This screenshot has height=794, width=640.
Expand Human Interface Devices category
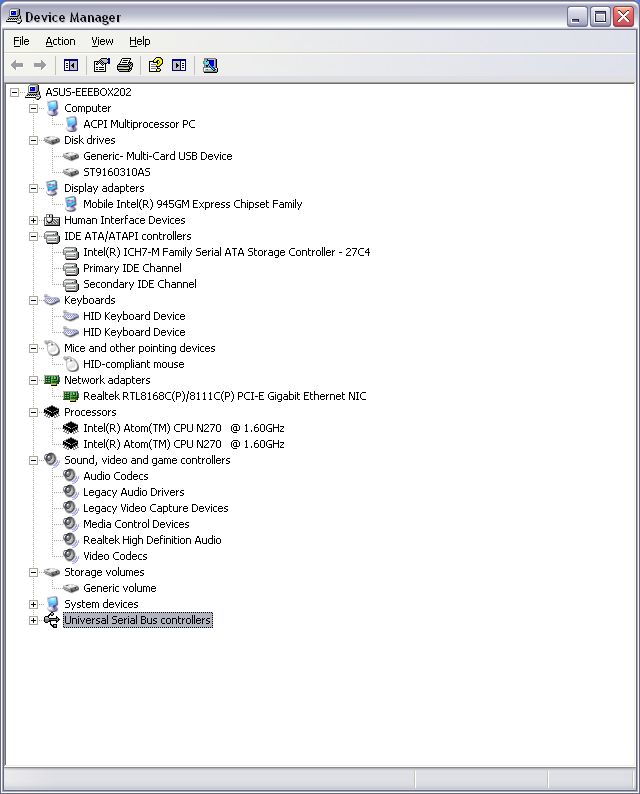tap(33, 220)
